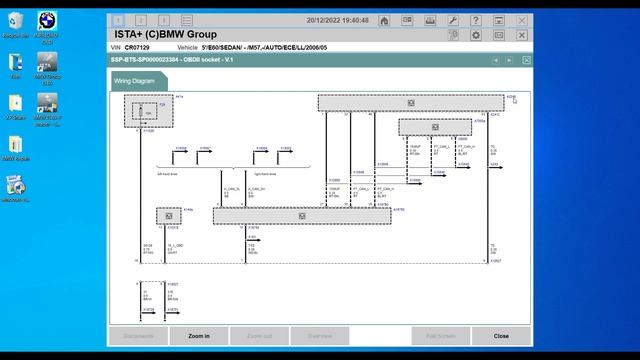640x360 pixels.
Task: Click the top A248 module box in diagram
Action: (x=411, y=103)
